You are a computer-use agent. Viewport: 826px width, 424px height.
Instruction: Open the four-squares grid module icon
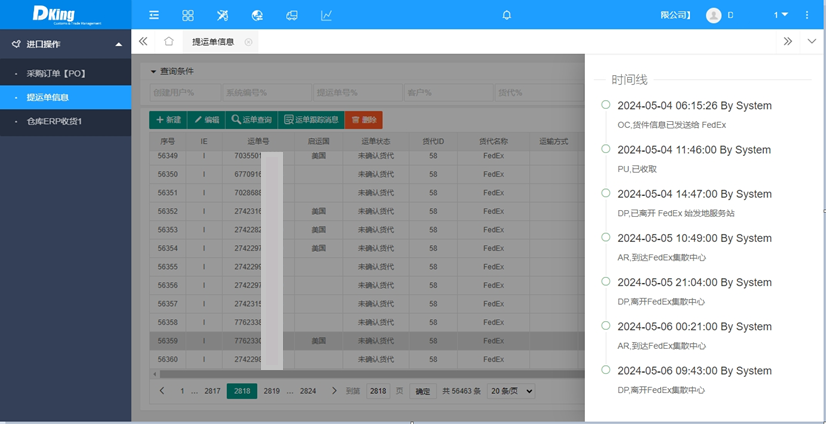pos(188,15)
